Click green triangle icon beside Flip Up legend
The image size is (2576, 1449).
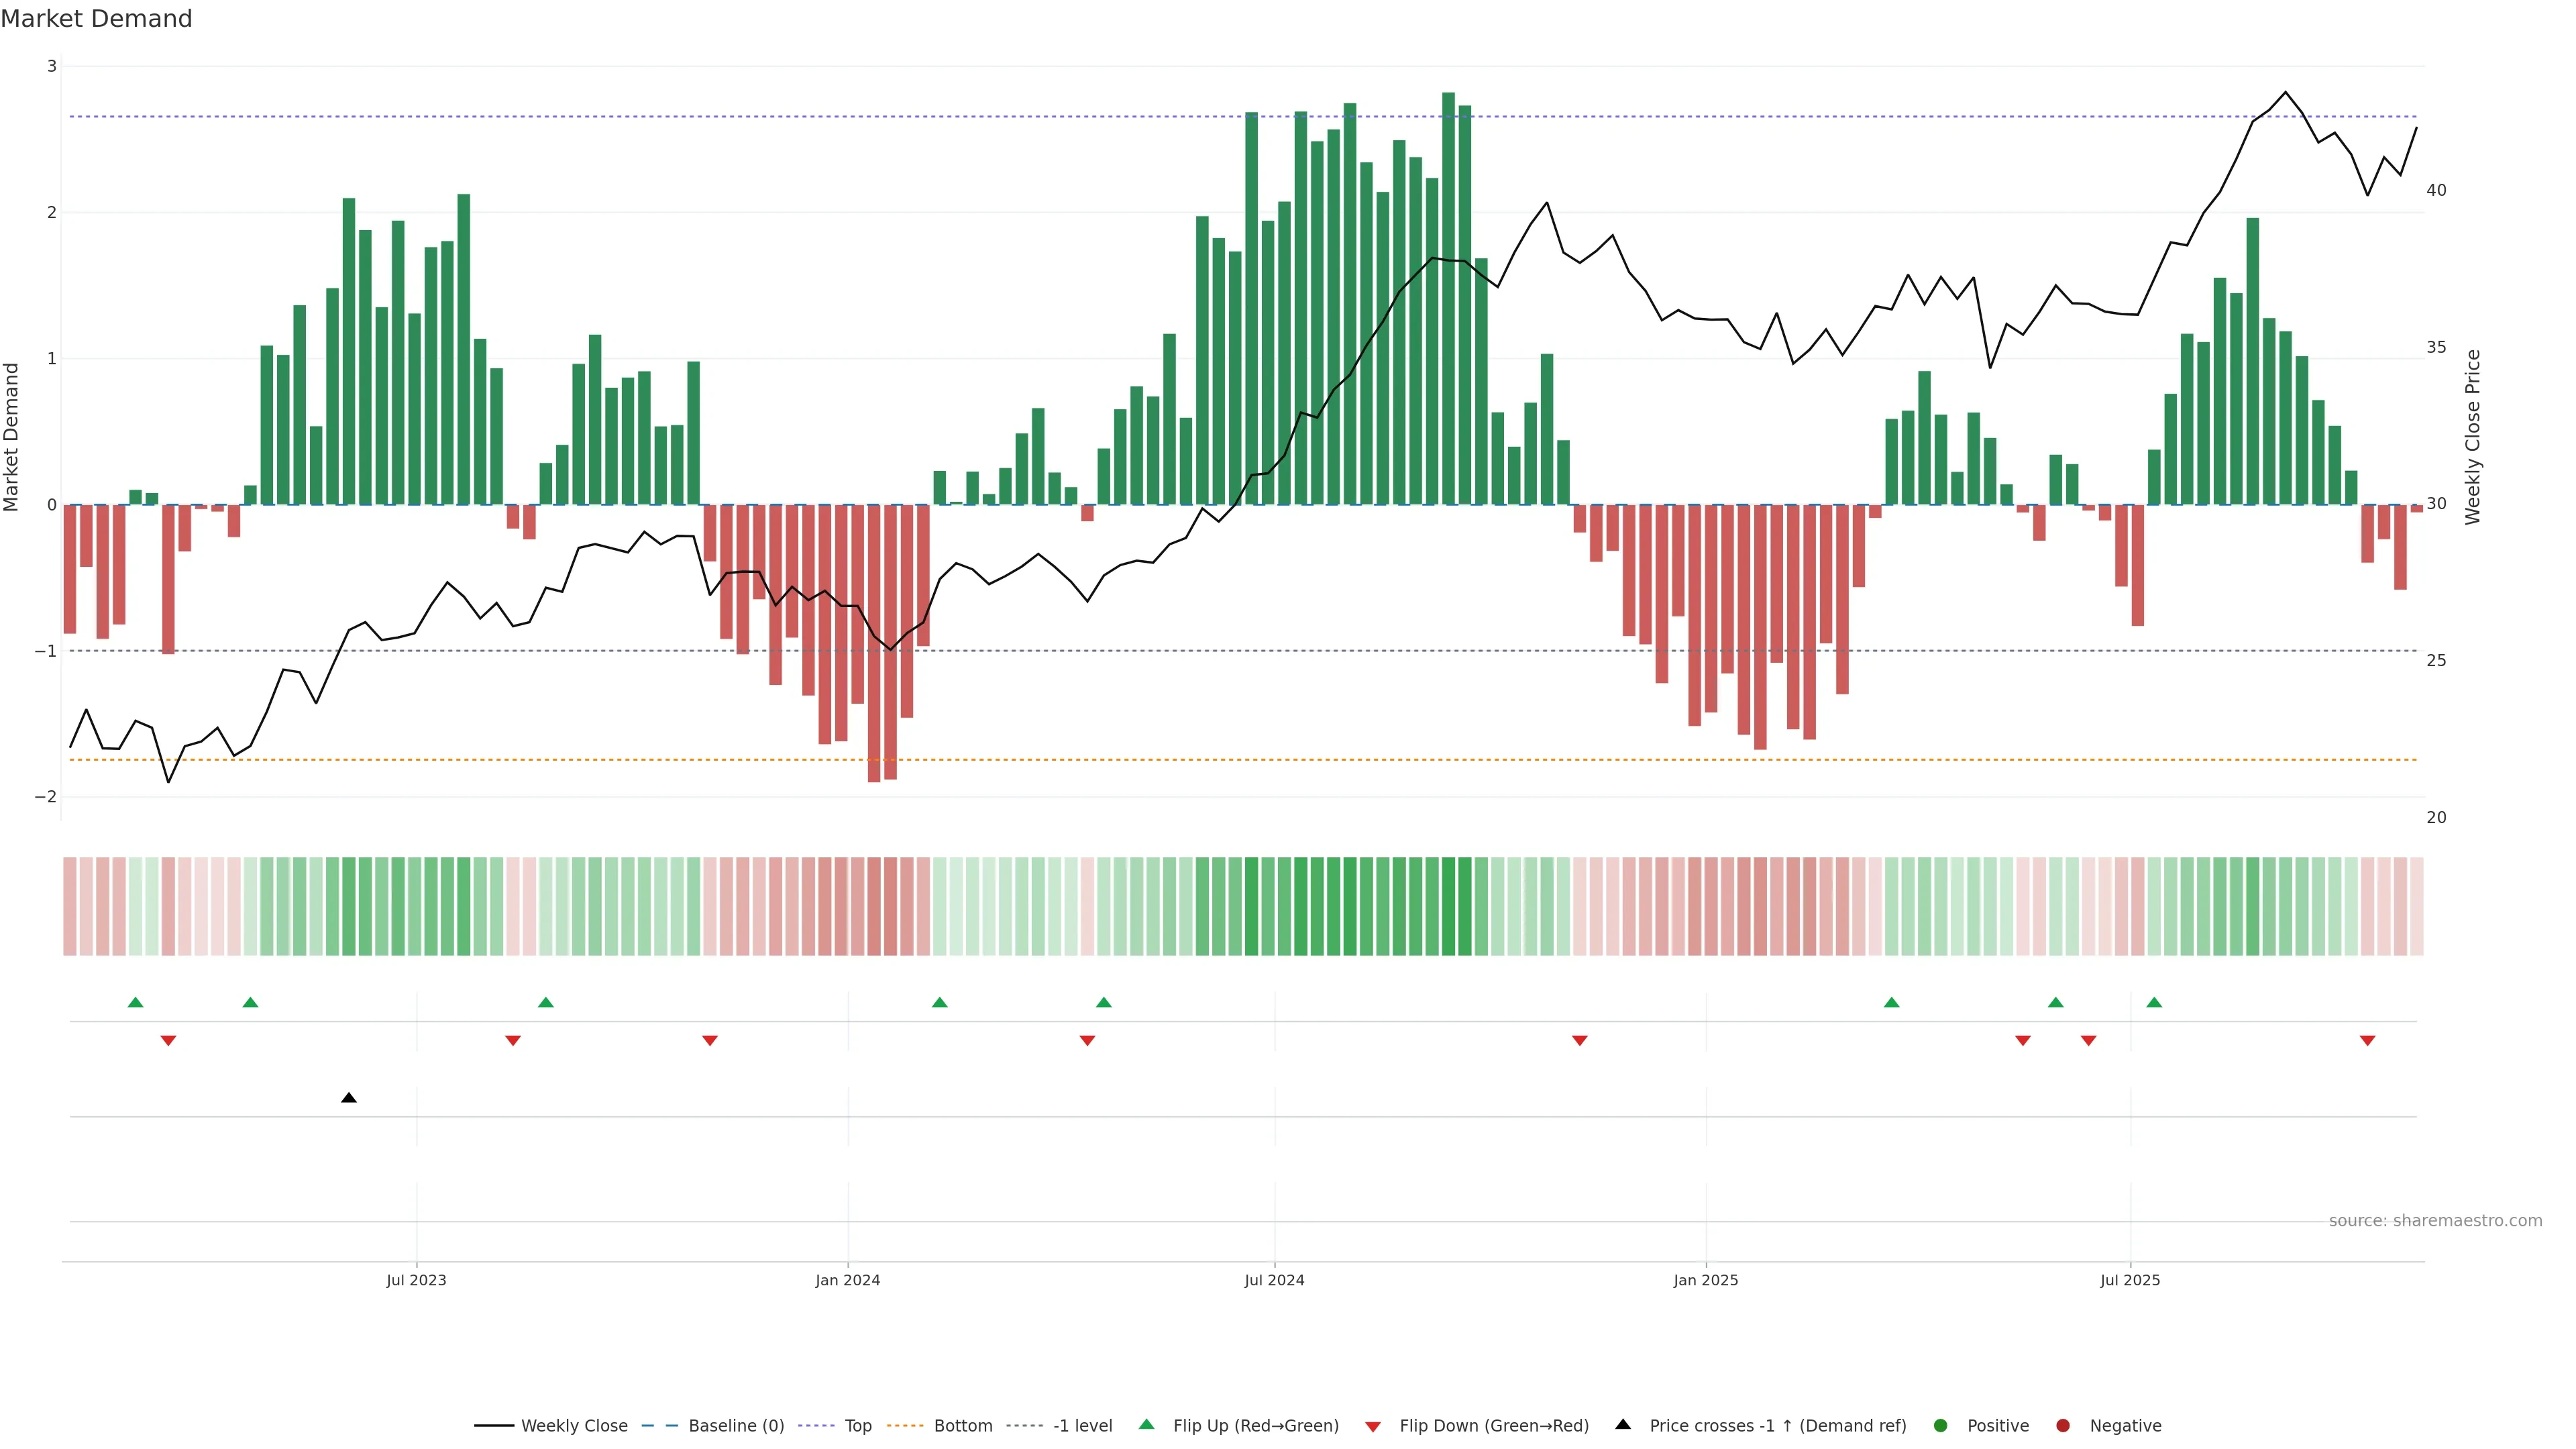tap(1146, 1424)
